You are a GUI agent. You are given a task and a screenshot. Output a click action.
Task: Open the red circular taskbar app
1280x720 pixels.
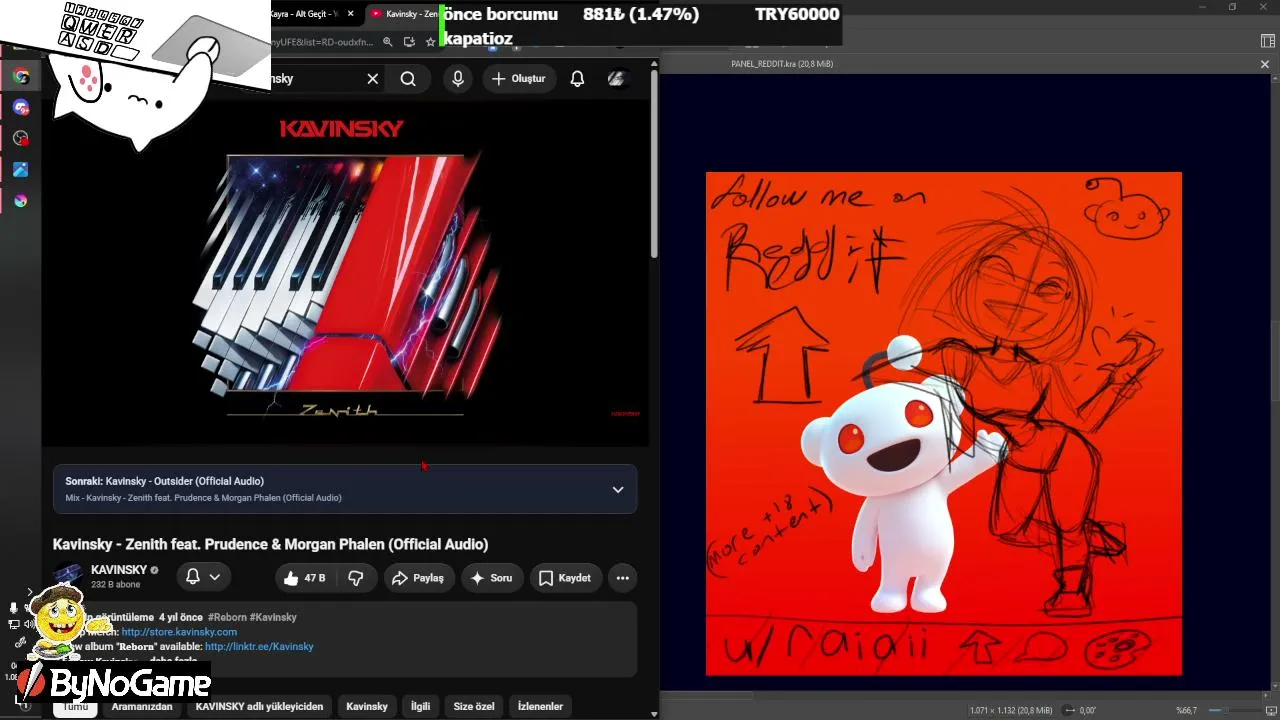pos(20,138)
